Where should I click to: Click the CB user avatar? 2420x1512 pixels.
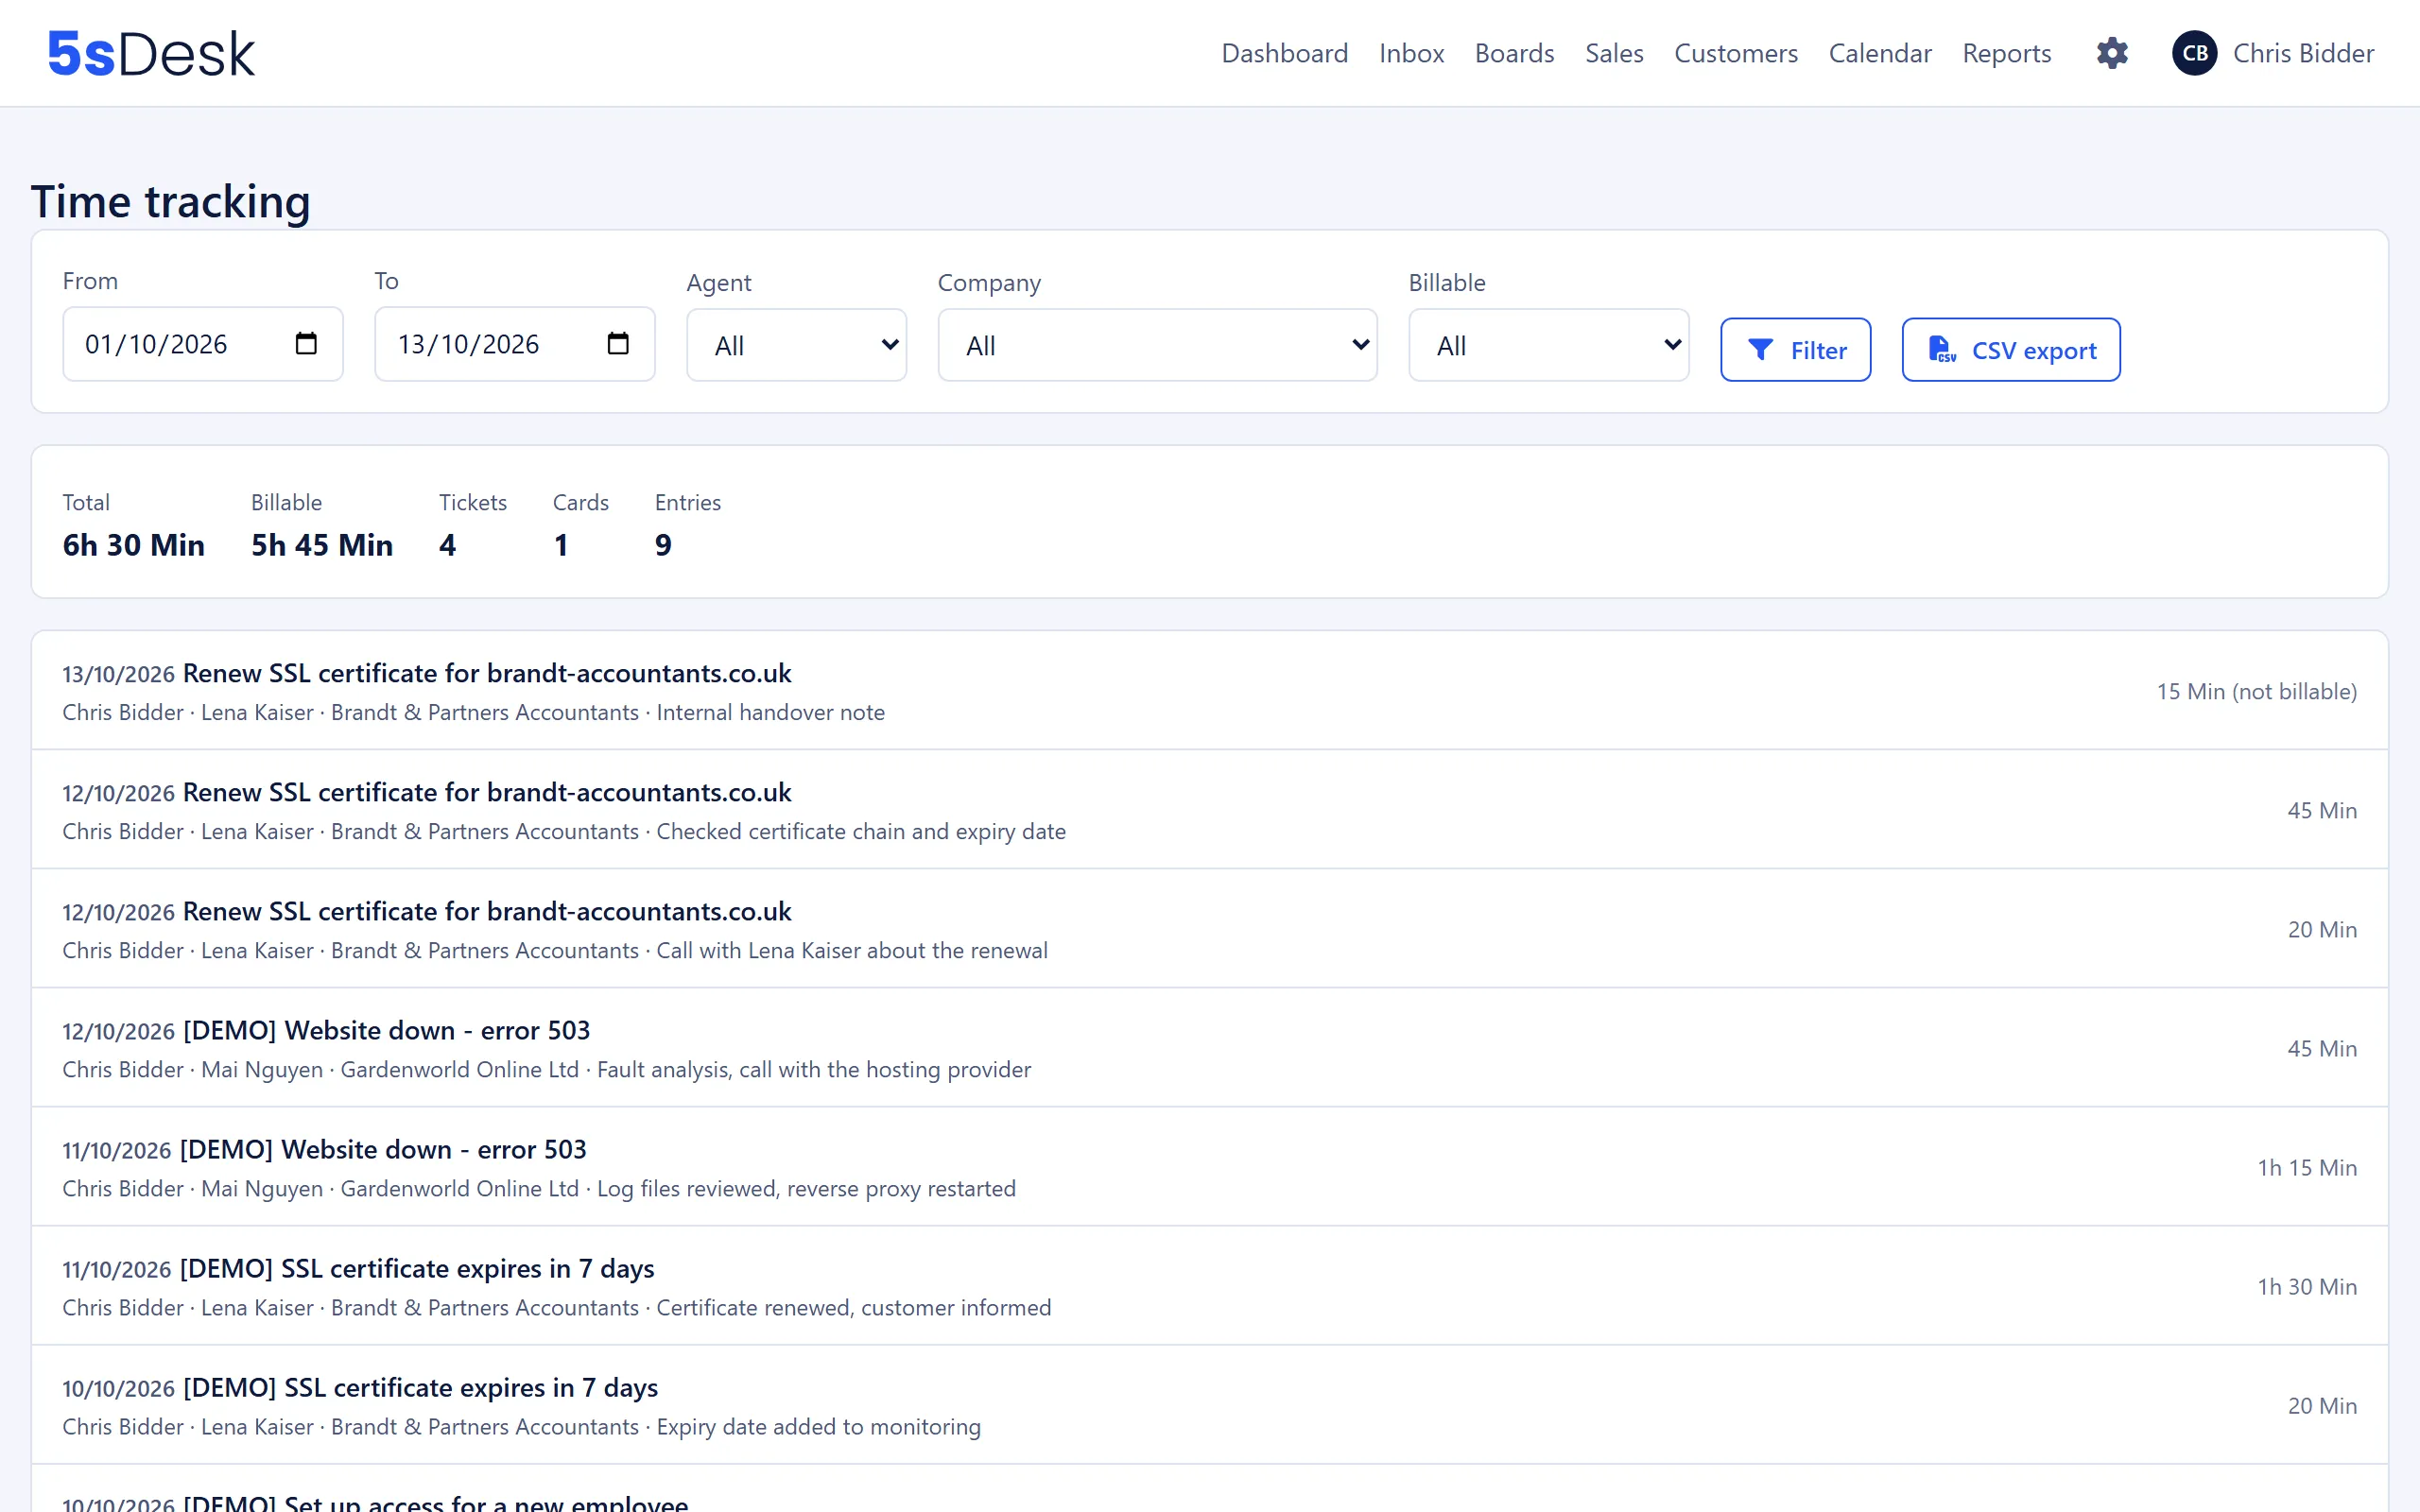point(2194,53)
